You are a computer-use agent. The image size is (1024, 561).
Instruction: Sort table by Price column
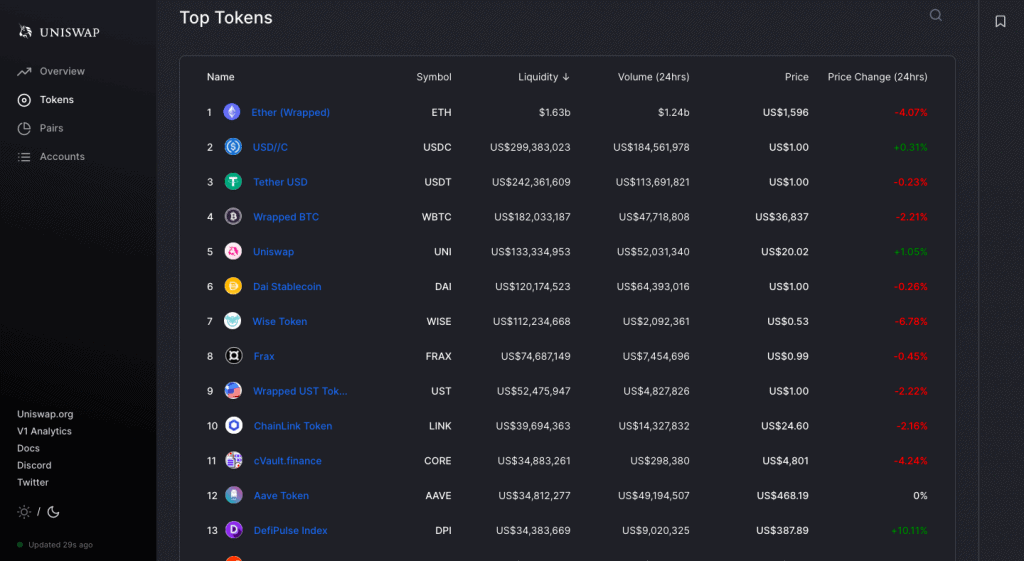click(797, 77)
